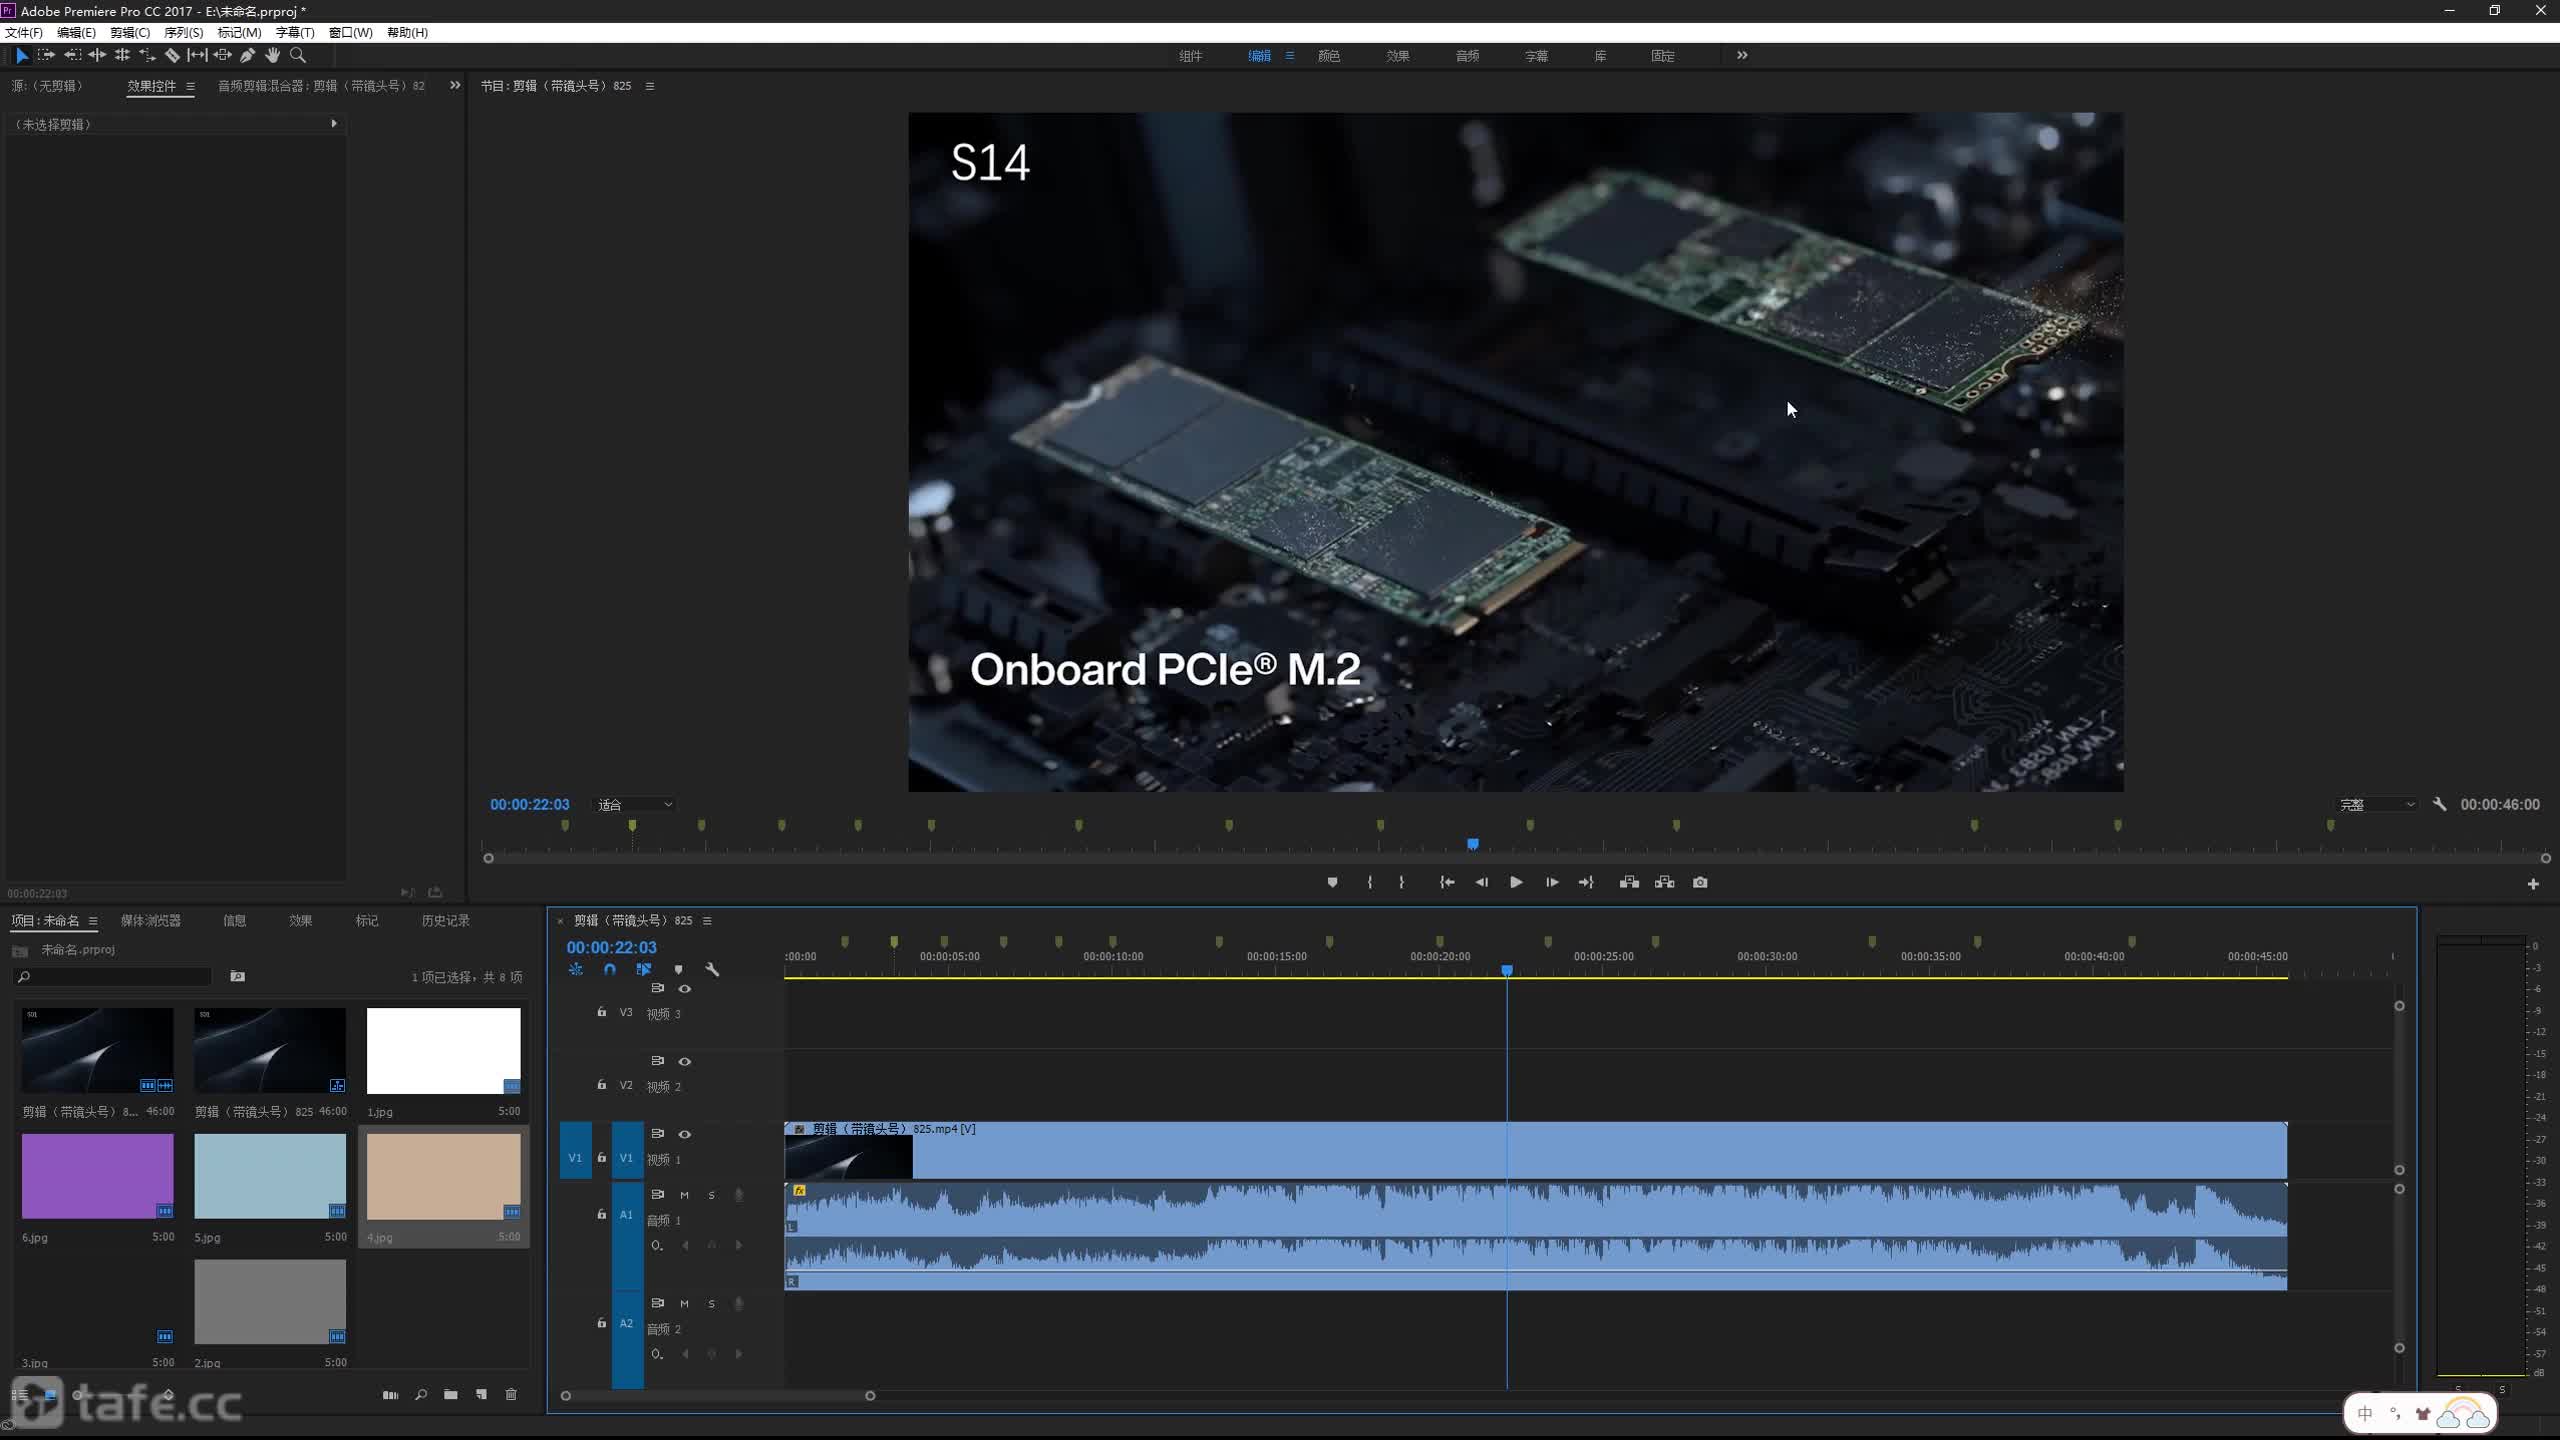This screenshot has height=1440, width=2560.
Task: Select the Hand tool
Action: 272,56
